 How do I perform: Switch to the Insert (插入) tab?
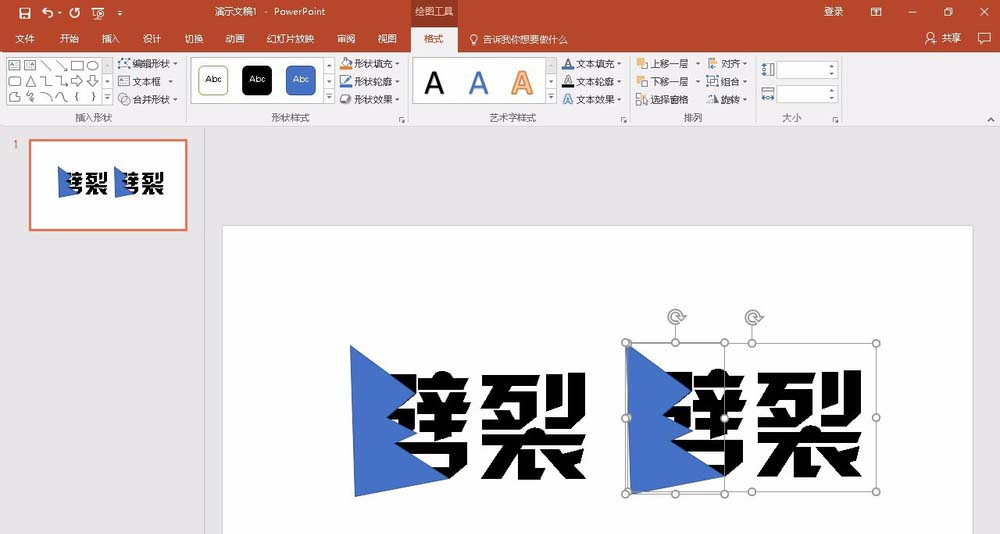tap(110, 39)
